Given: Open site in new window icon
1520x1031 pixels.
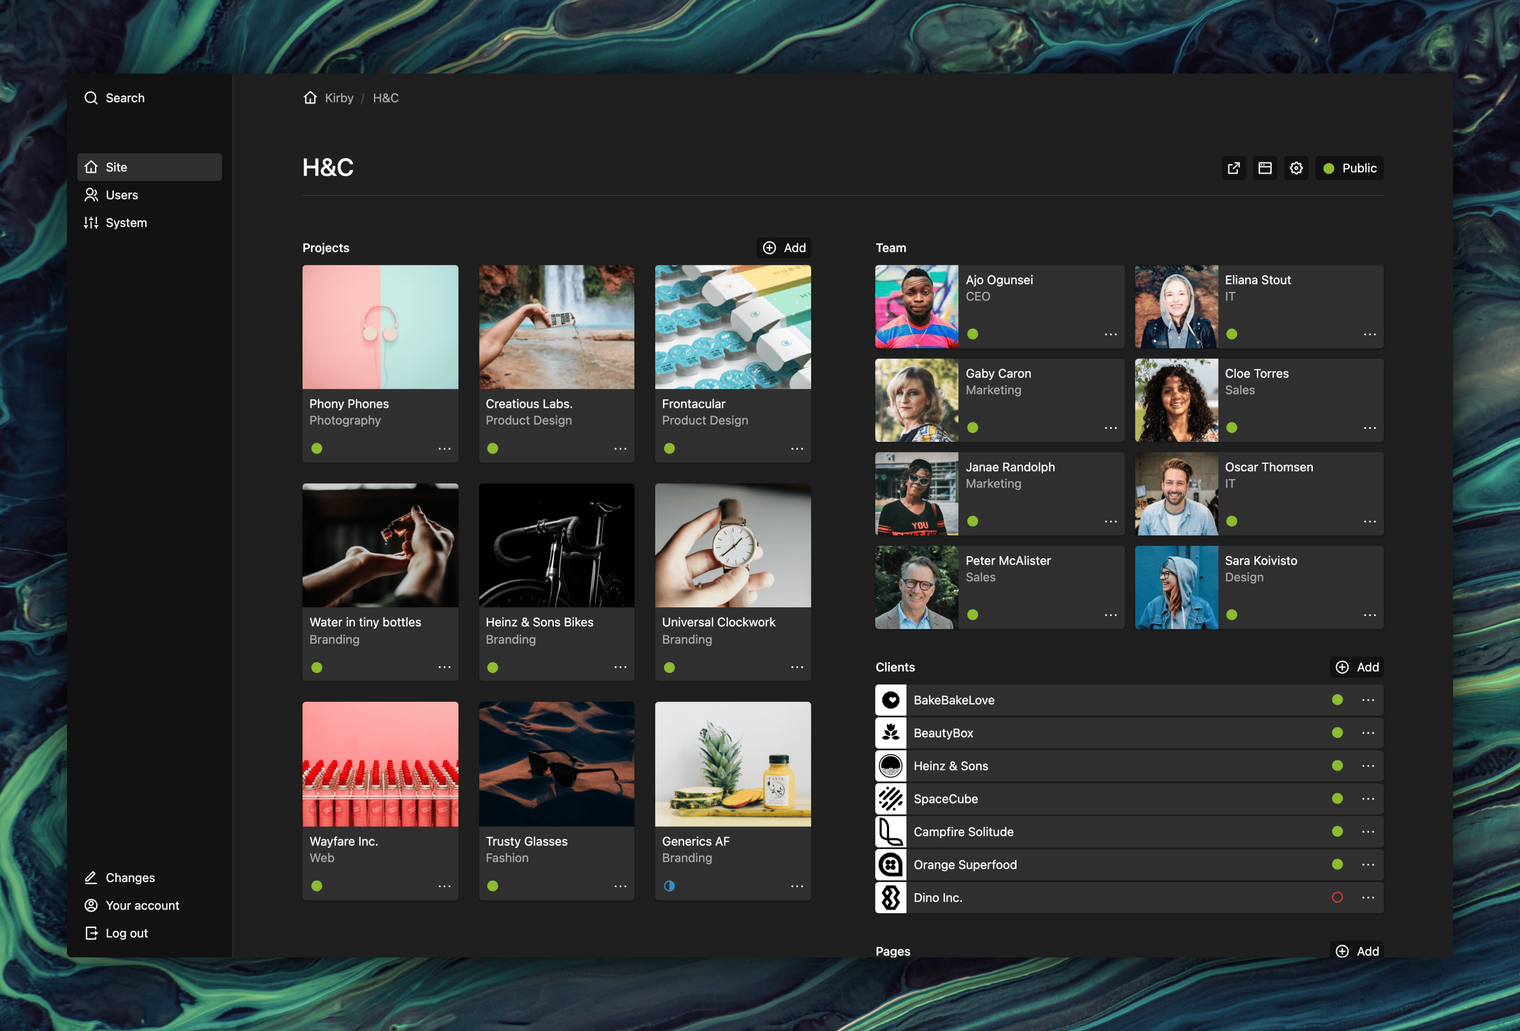Looking at the screenshot, I should click(1233, 168).
